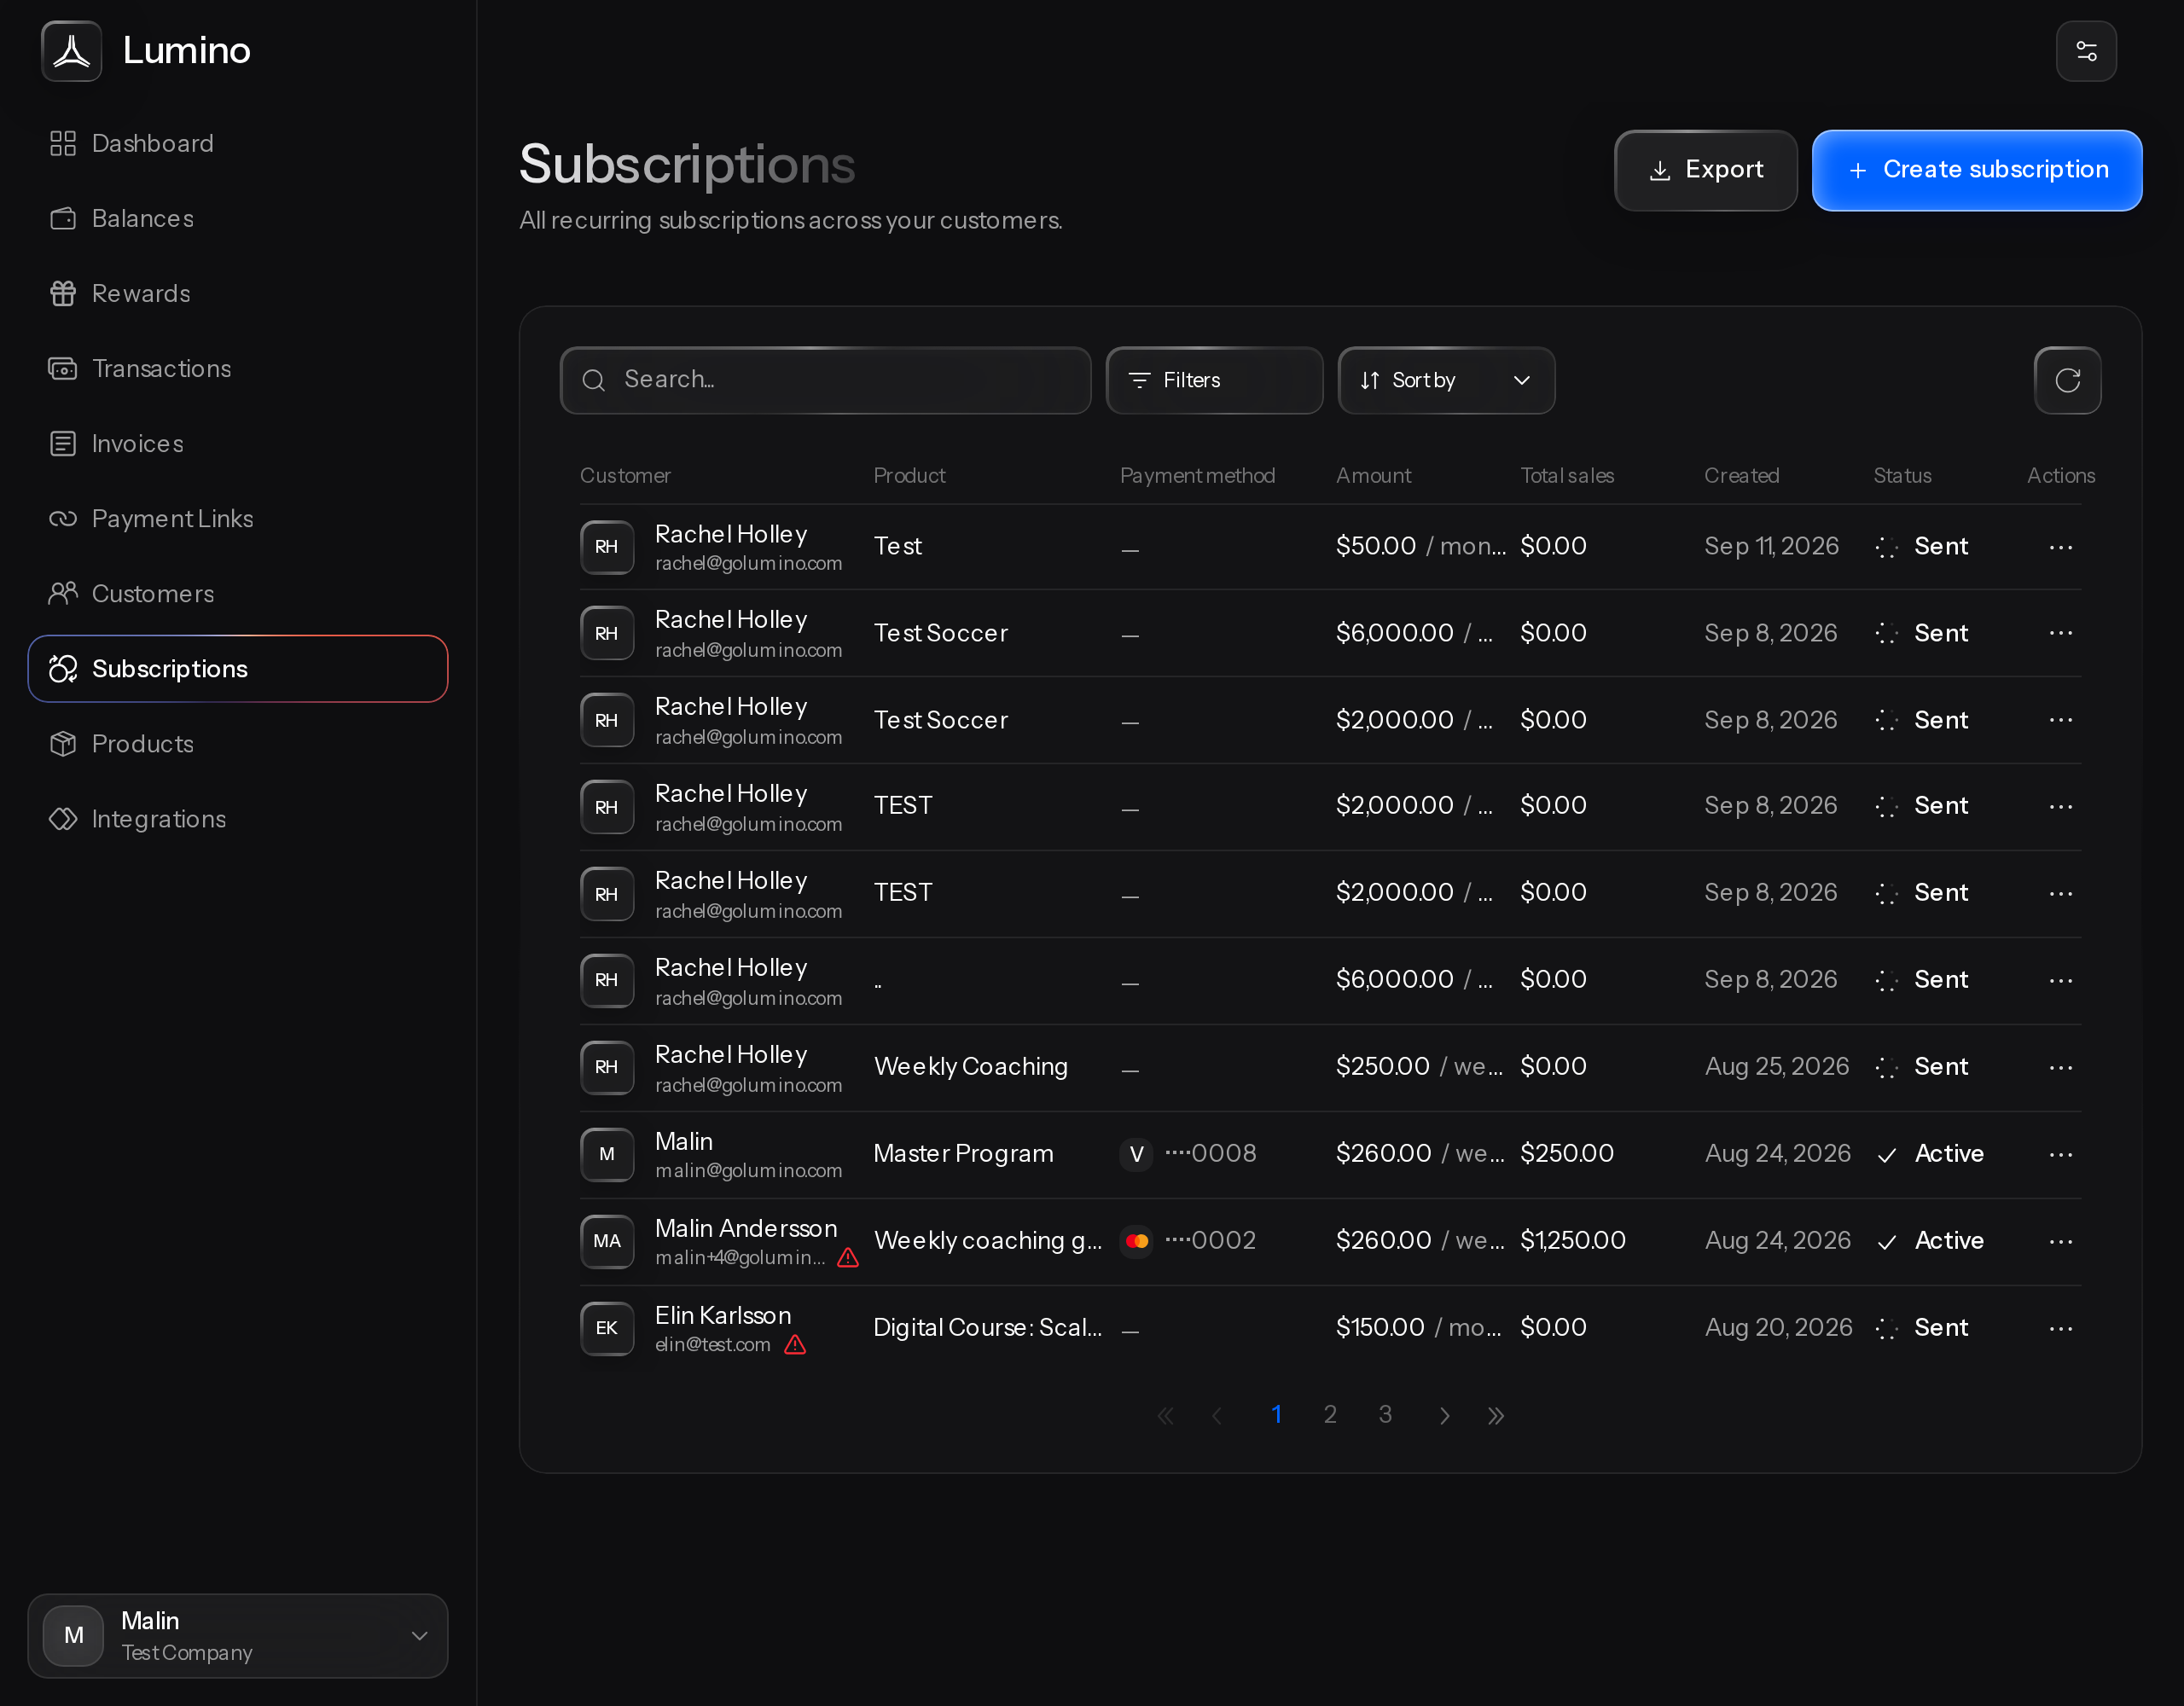Click the Created column header

1741,475
